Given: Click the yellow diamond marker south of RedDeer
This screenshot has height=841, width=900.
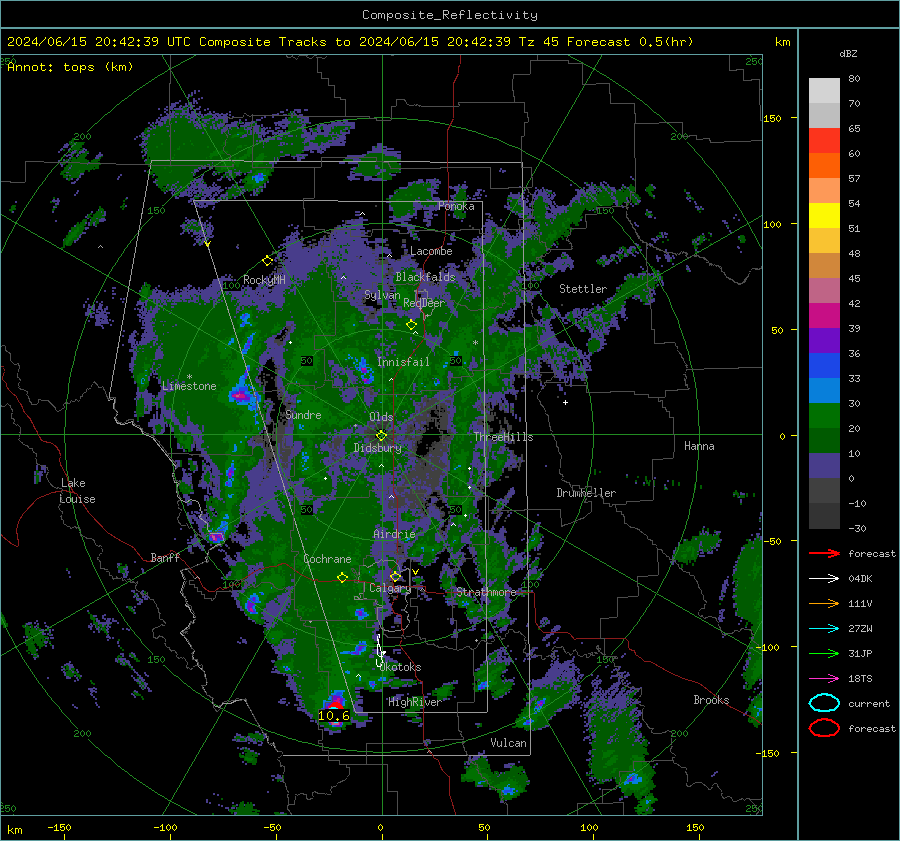Looking at the screenshot, I should coord(411,325).
